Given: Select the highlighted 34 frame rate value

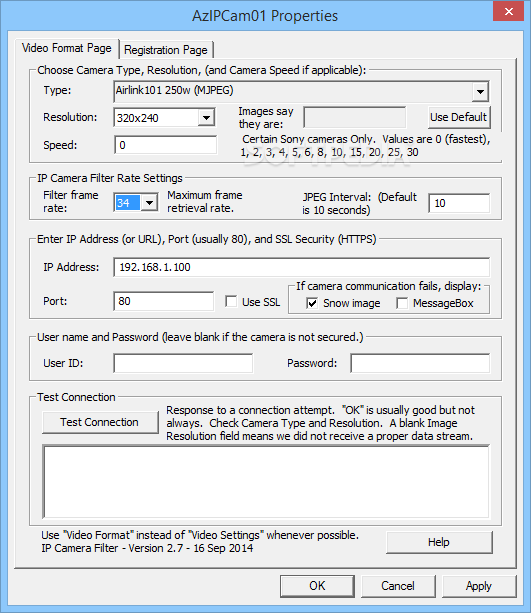Looking at the screenshot, I should tap(127, 203).
